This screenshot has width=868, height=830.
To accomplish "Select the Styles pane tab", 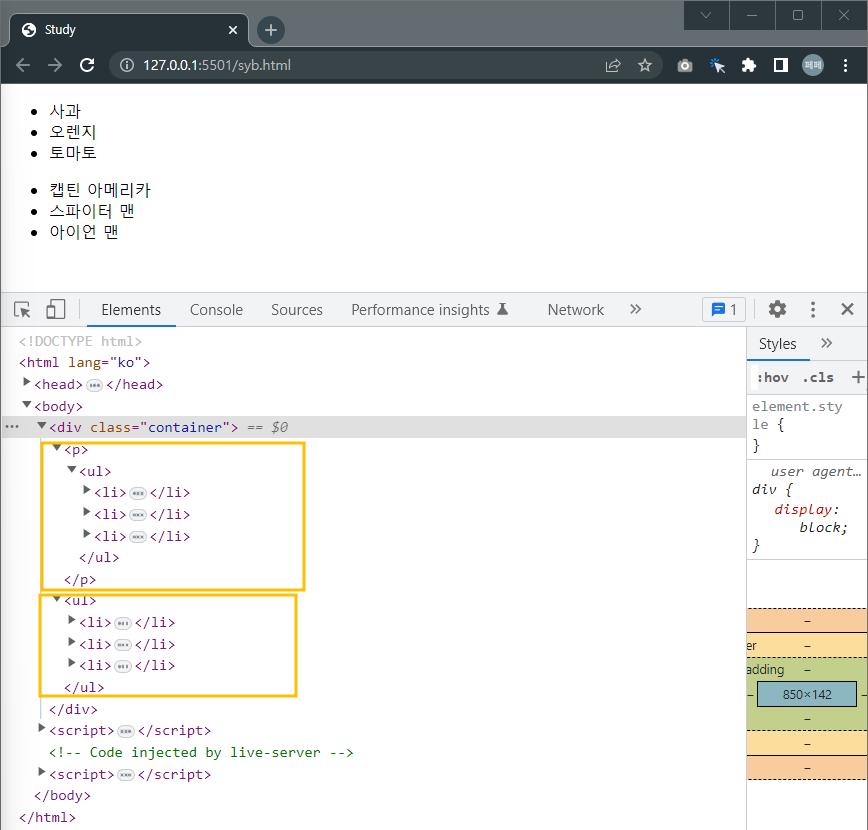I will tap(777, 344).
